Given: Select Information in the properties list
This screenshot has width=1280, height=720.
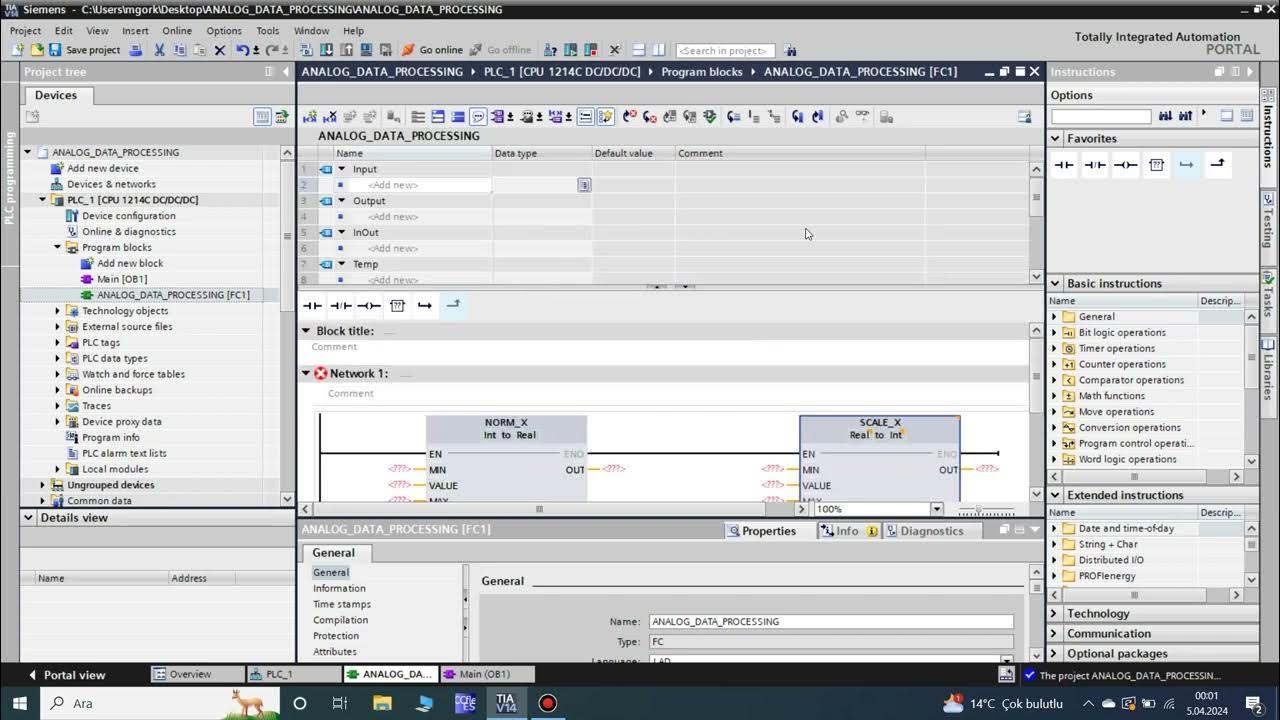Looking at the screenshot, I should click(339, 588).
